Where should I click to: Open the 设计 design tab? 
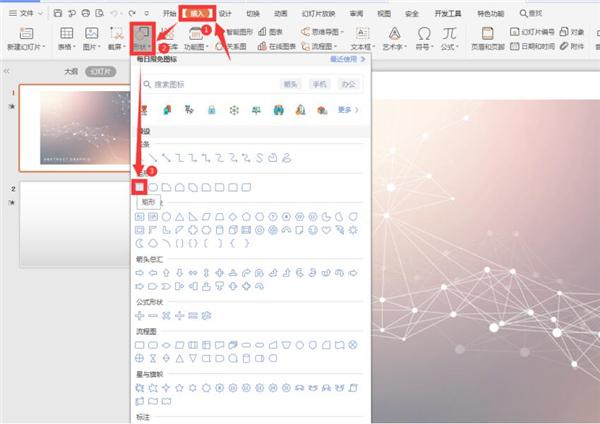225,13
